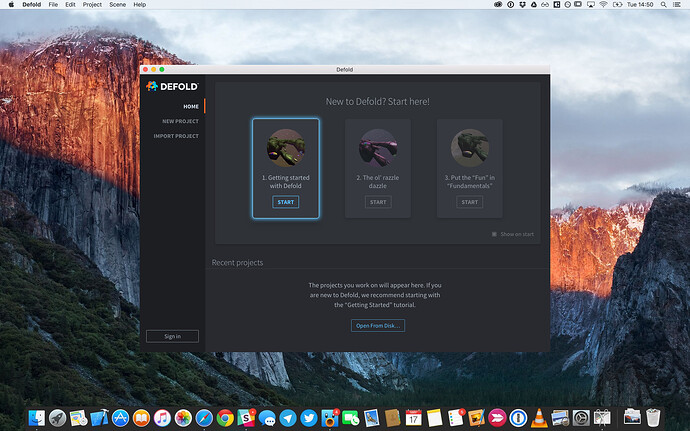
Task: Open Finder from the dock
Action: point(36,415)
